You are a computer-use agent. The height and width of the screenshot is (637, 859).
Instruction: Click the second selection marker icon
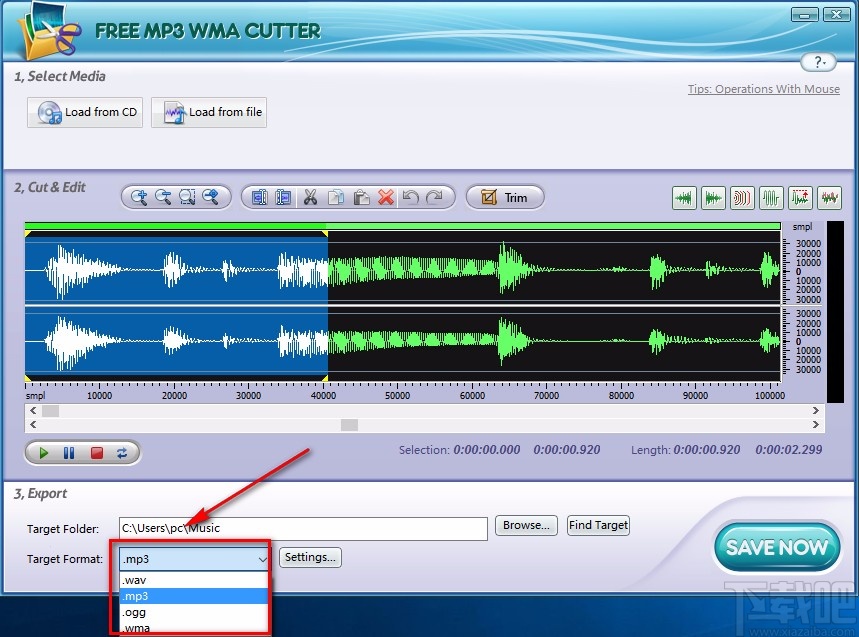pos(283,197)
